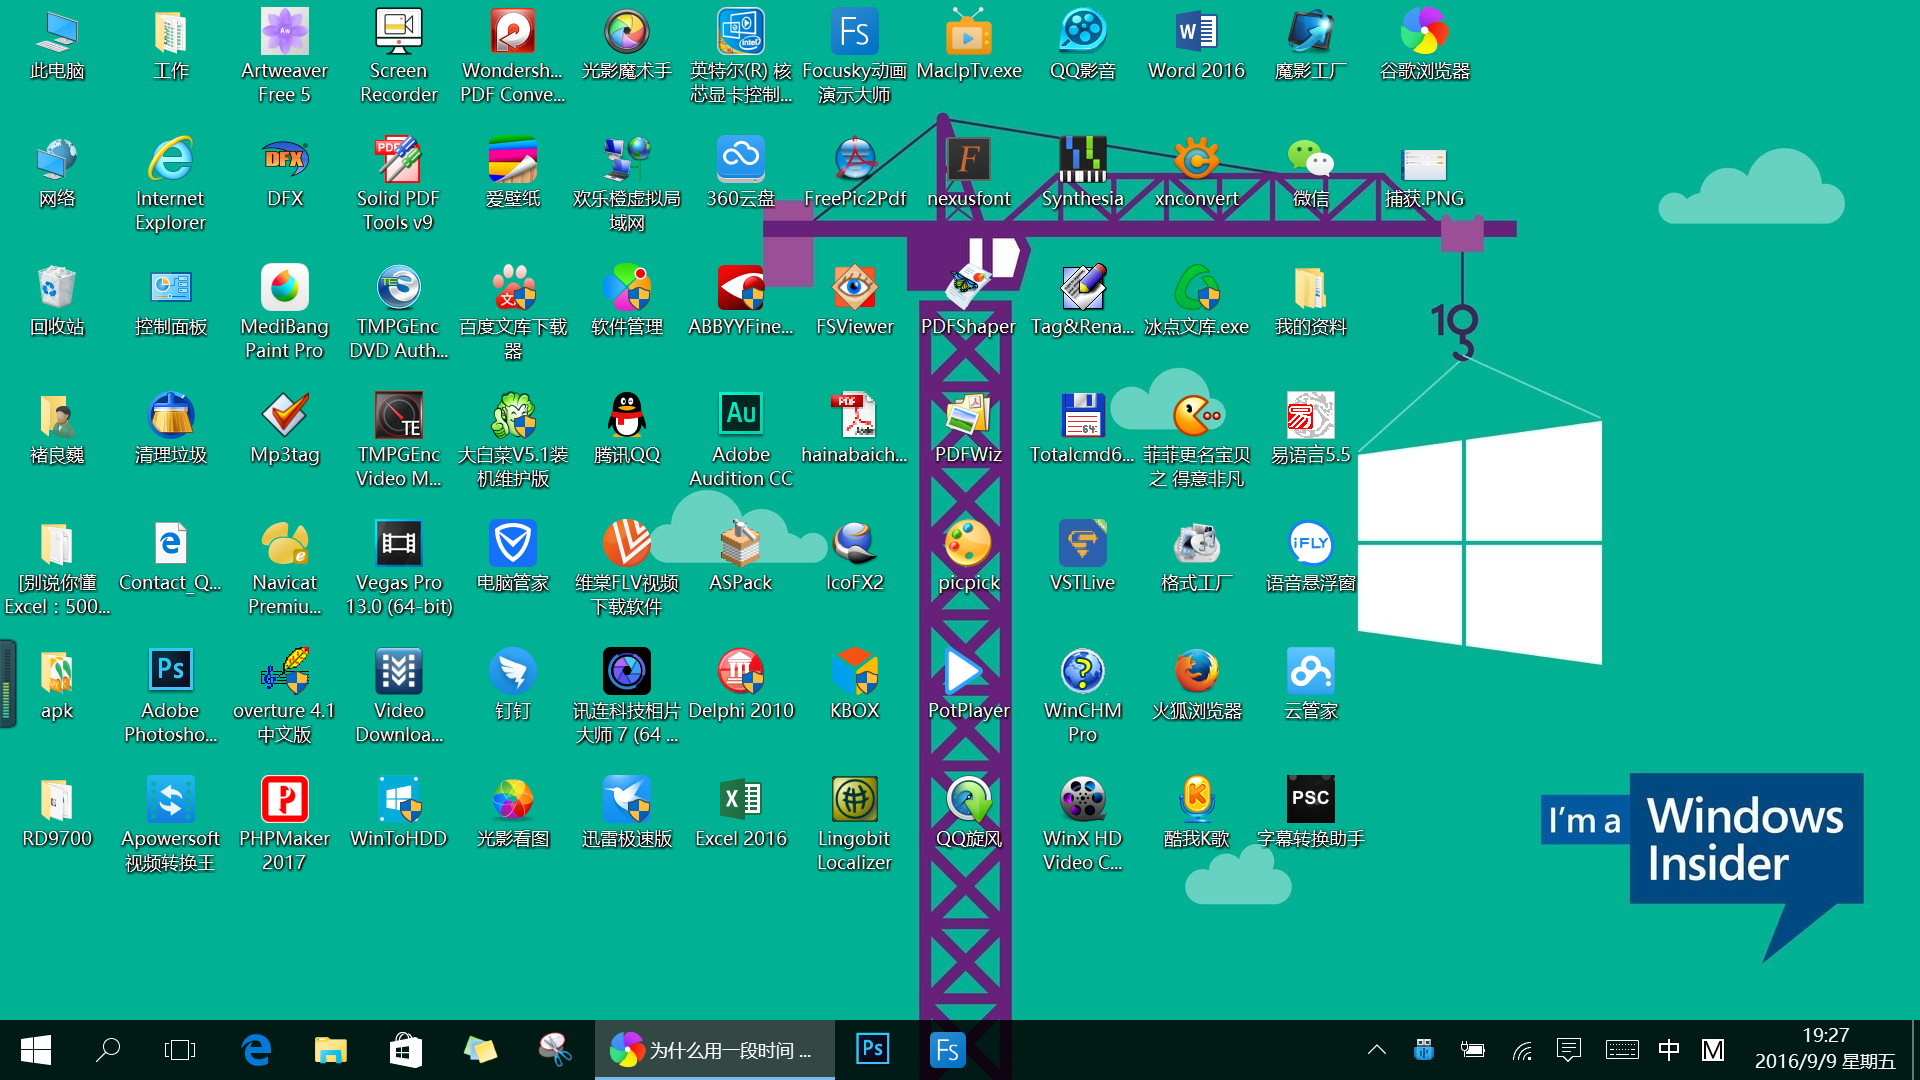Toggle the 中 input language indicator
The height and width of the screenshot is (1080, 1920).
1668,1050
